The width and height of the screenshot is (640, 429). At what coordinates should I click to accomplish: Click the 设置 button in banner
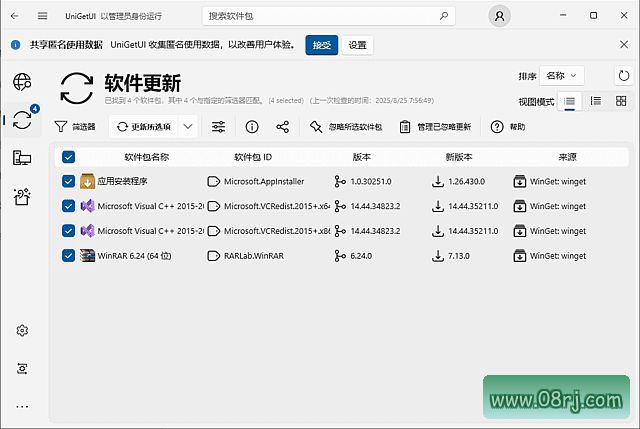(357, 45)
